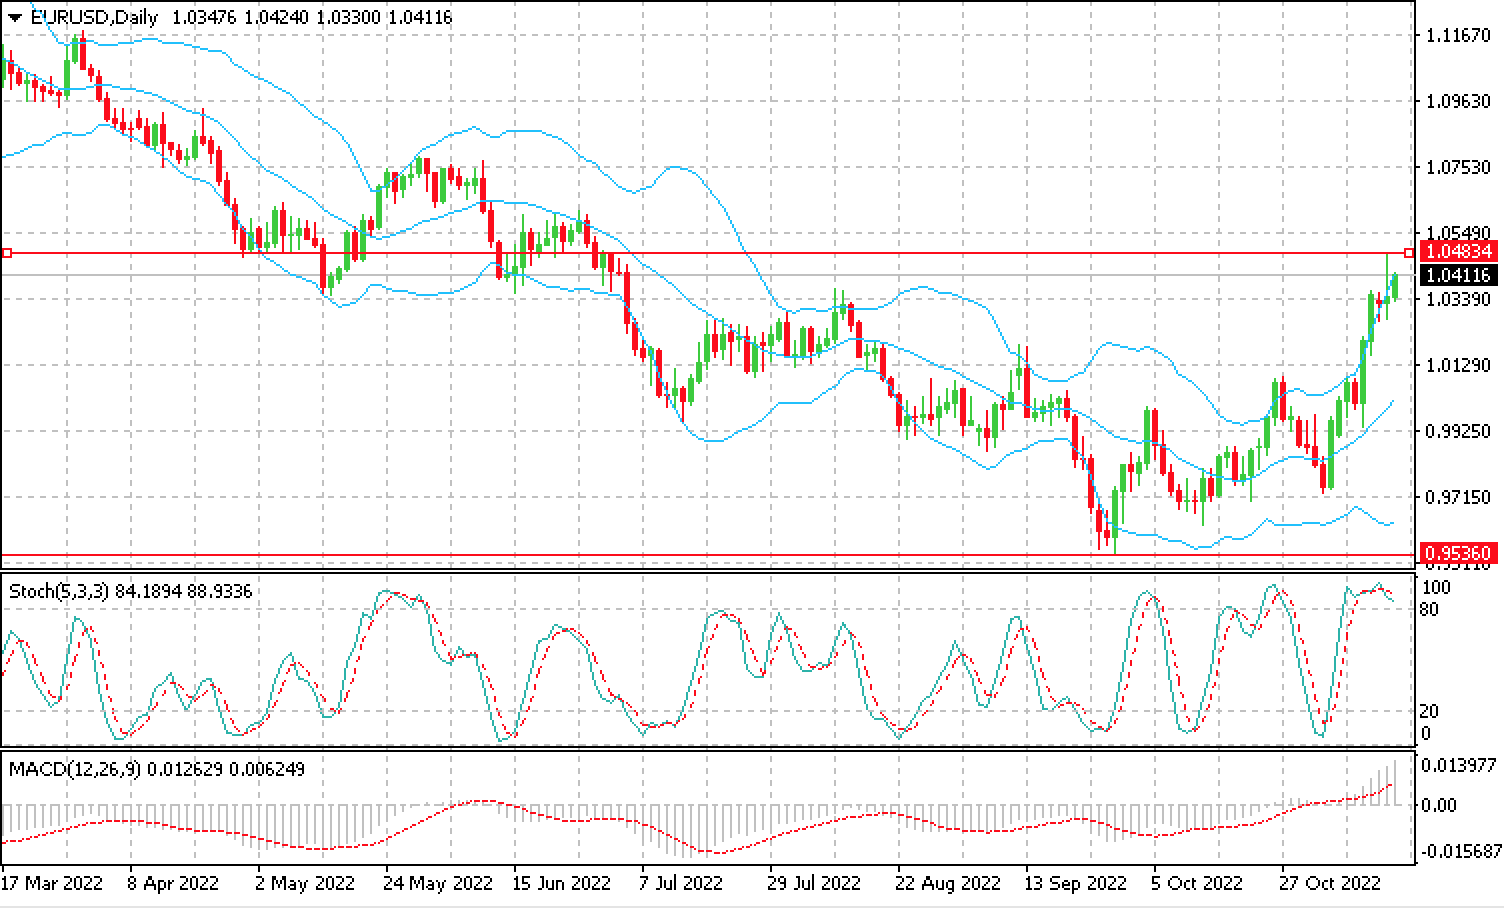Click the EURUSD,Daily chart title

coord(96,18)
